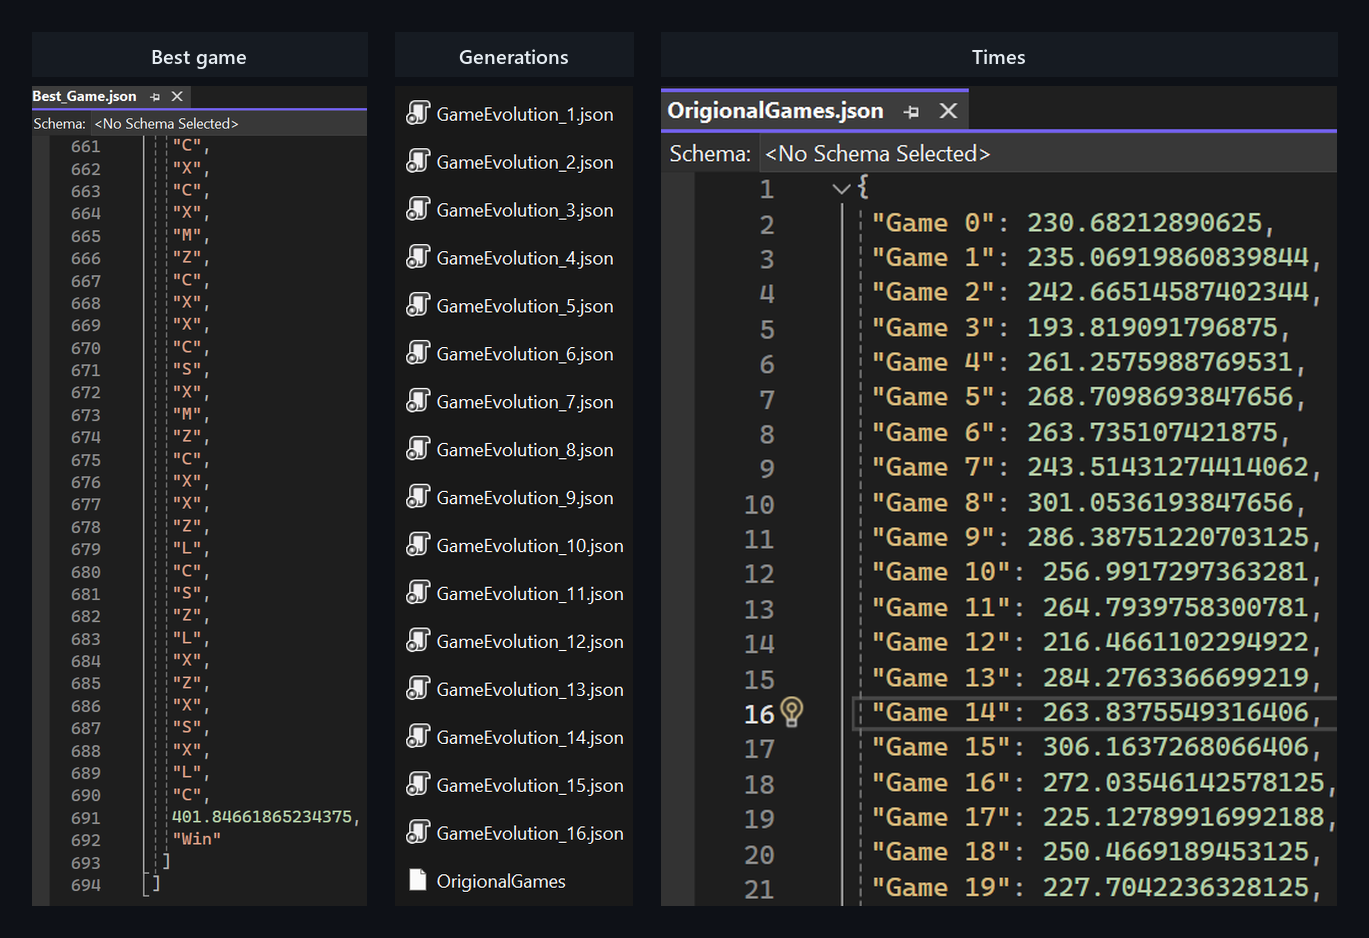Viewport: 1369px width, 938px height.
Task: Close the Best_Game.json tab
Action: pyautogui.click(x=177, y=96)
